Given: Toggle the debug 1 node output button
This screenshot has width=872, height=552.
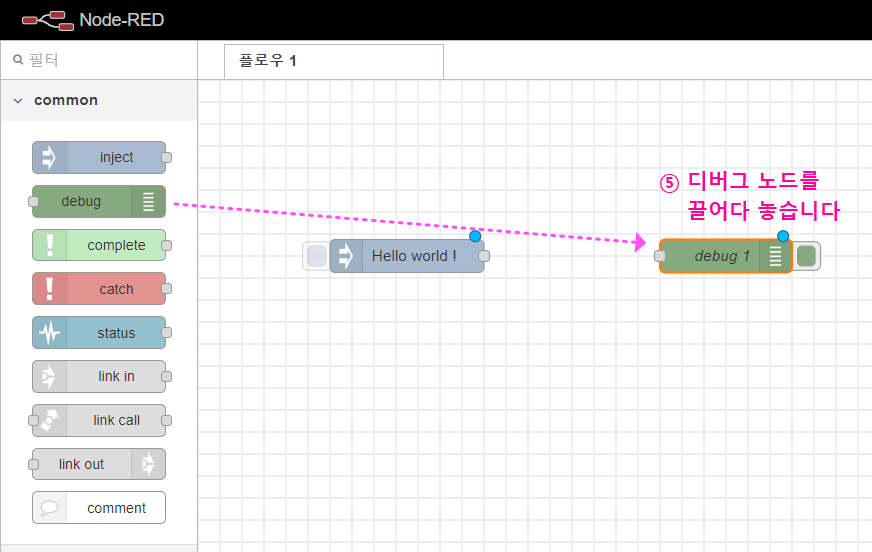Looking at the screenshot, I should (806, 256).
